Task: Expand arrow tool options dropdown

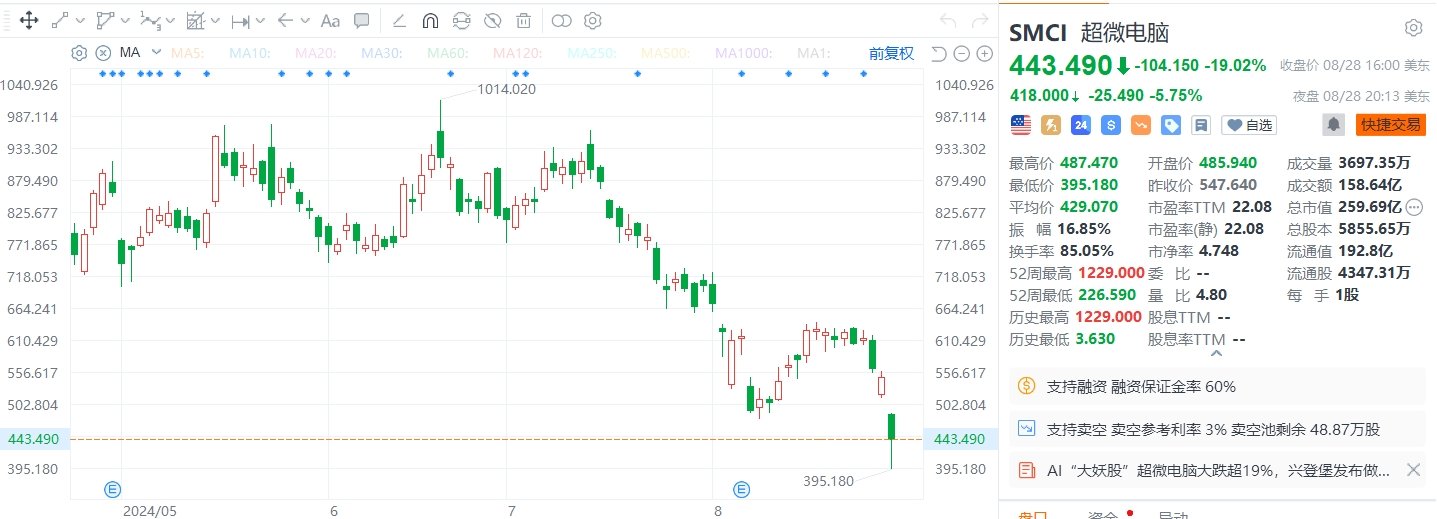Action: tap(305, 20)
